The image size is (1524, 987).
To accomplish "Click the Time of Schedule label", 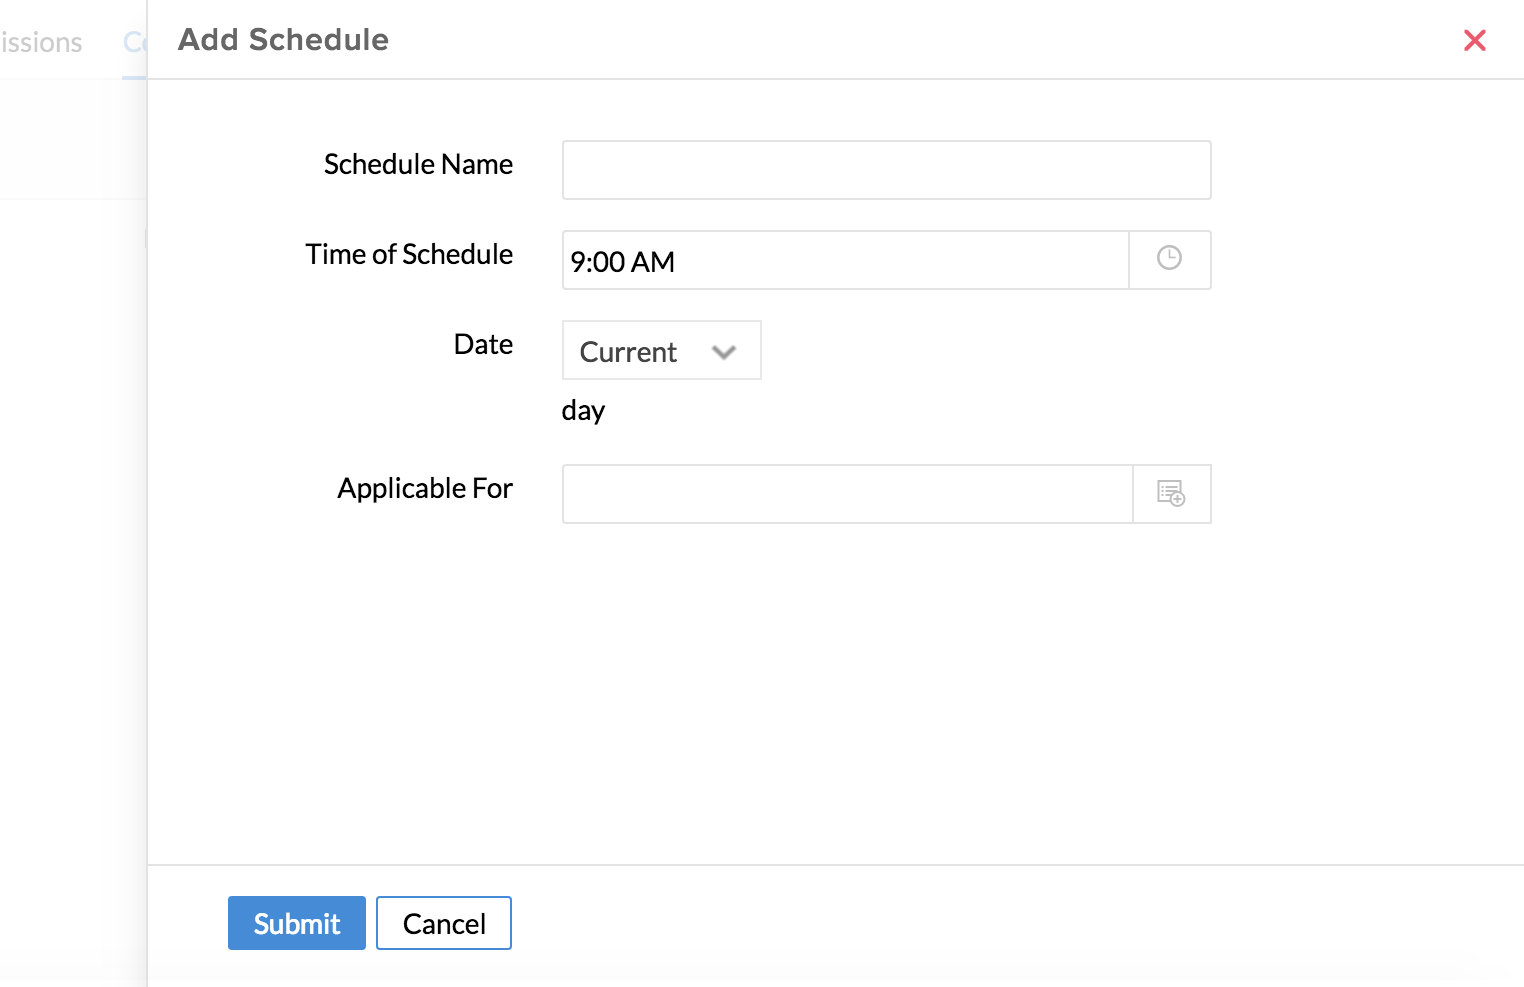I will (409, 254).
